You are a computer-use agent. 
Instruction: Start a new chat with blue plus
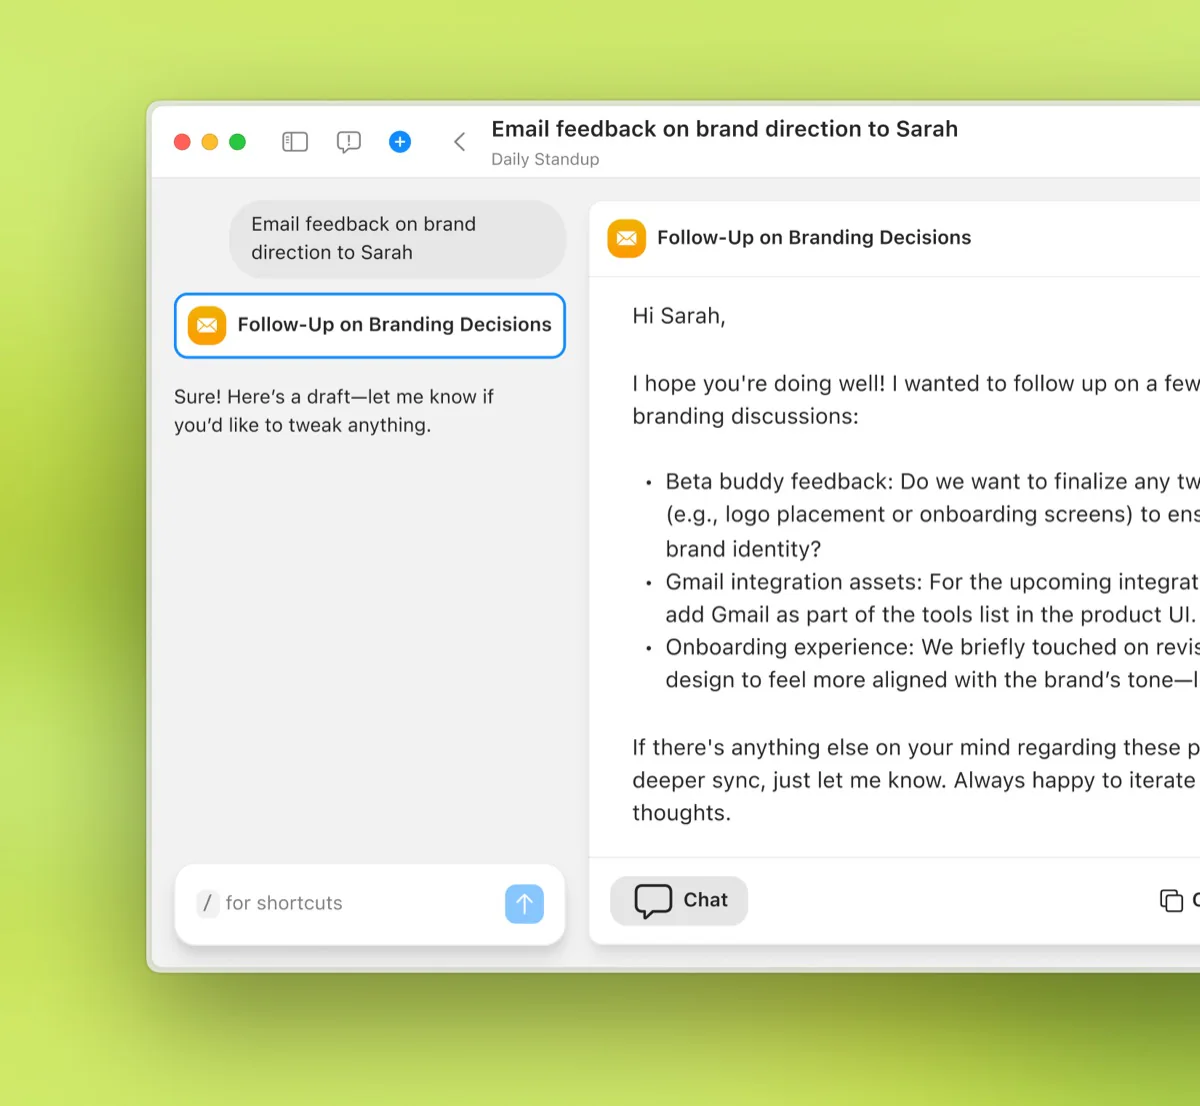point(400,142)
